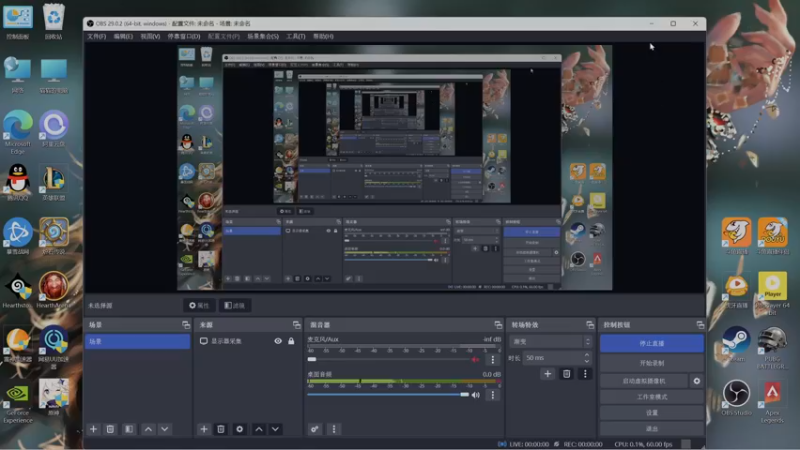Open the 场景集合(S) menu
800x450 pixels.
click(263, 36)
